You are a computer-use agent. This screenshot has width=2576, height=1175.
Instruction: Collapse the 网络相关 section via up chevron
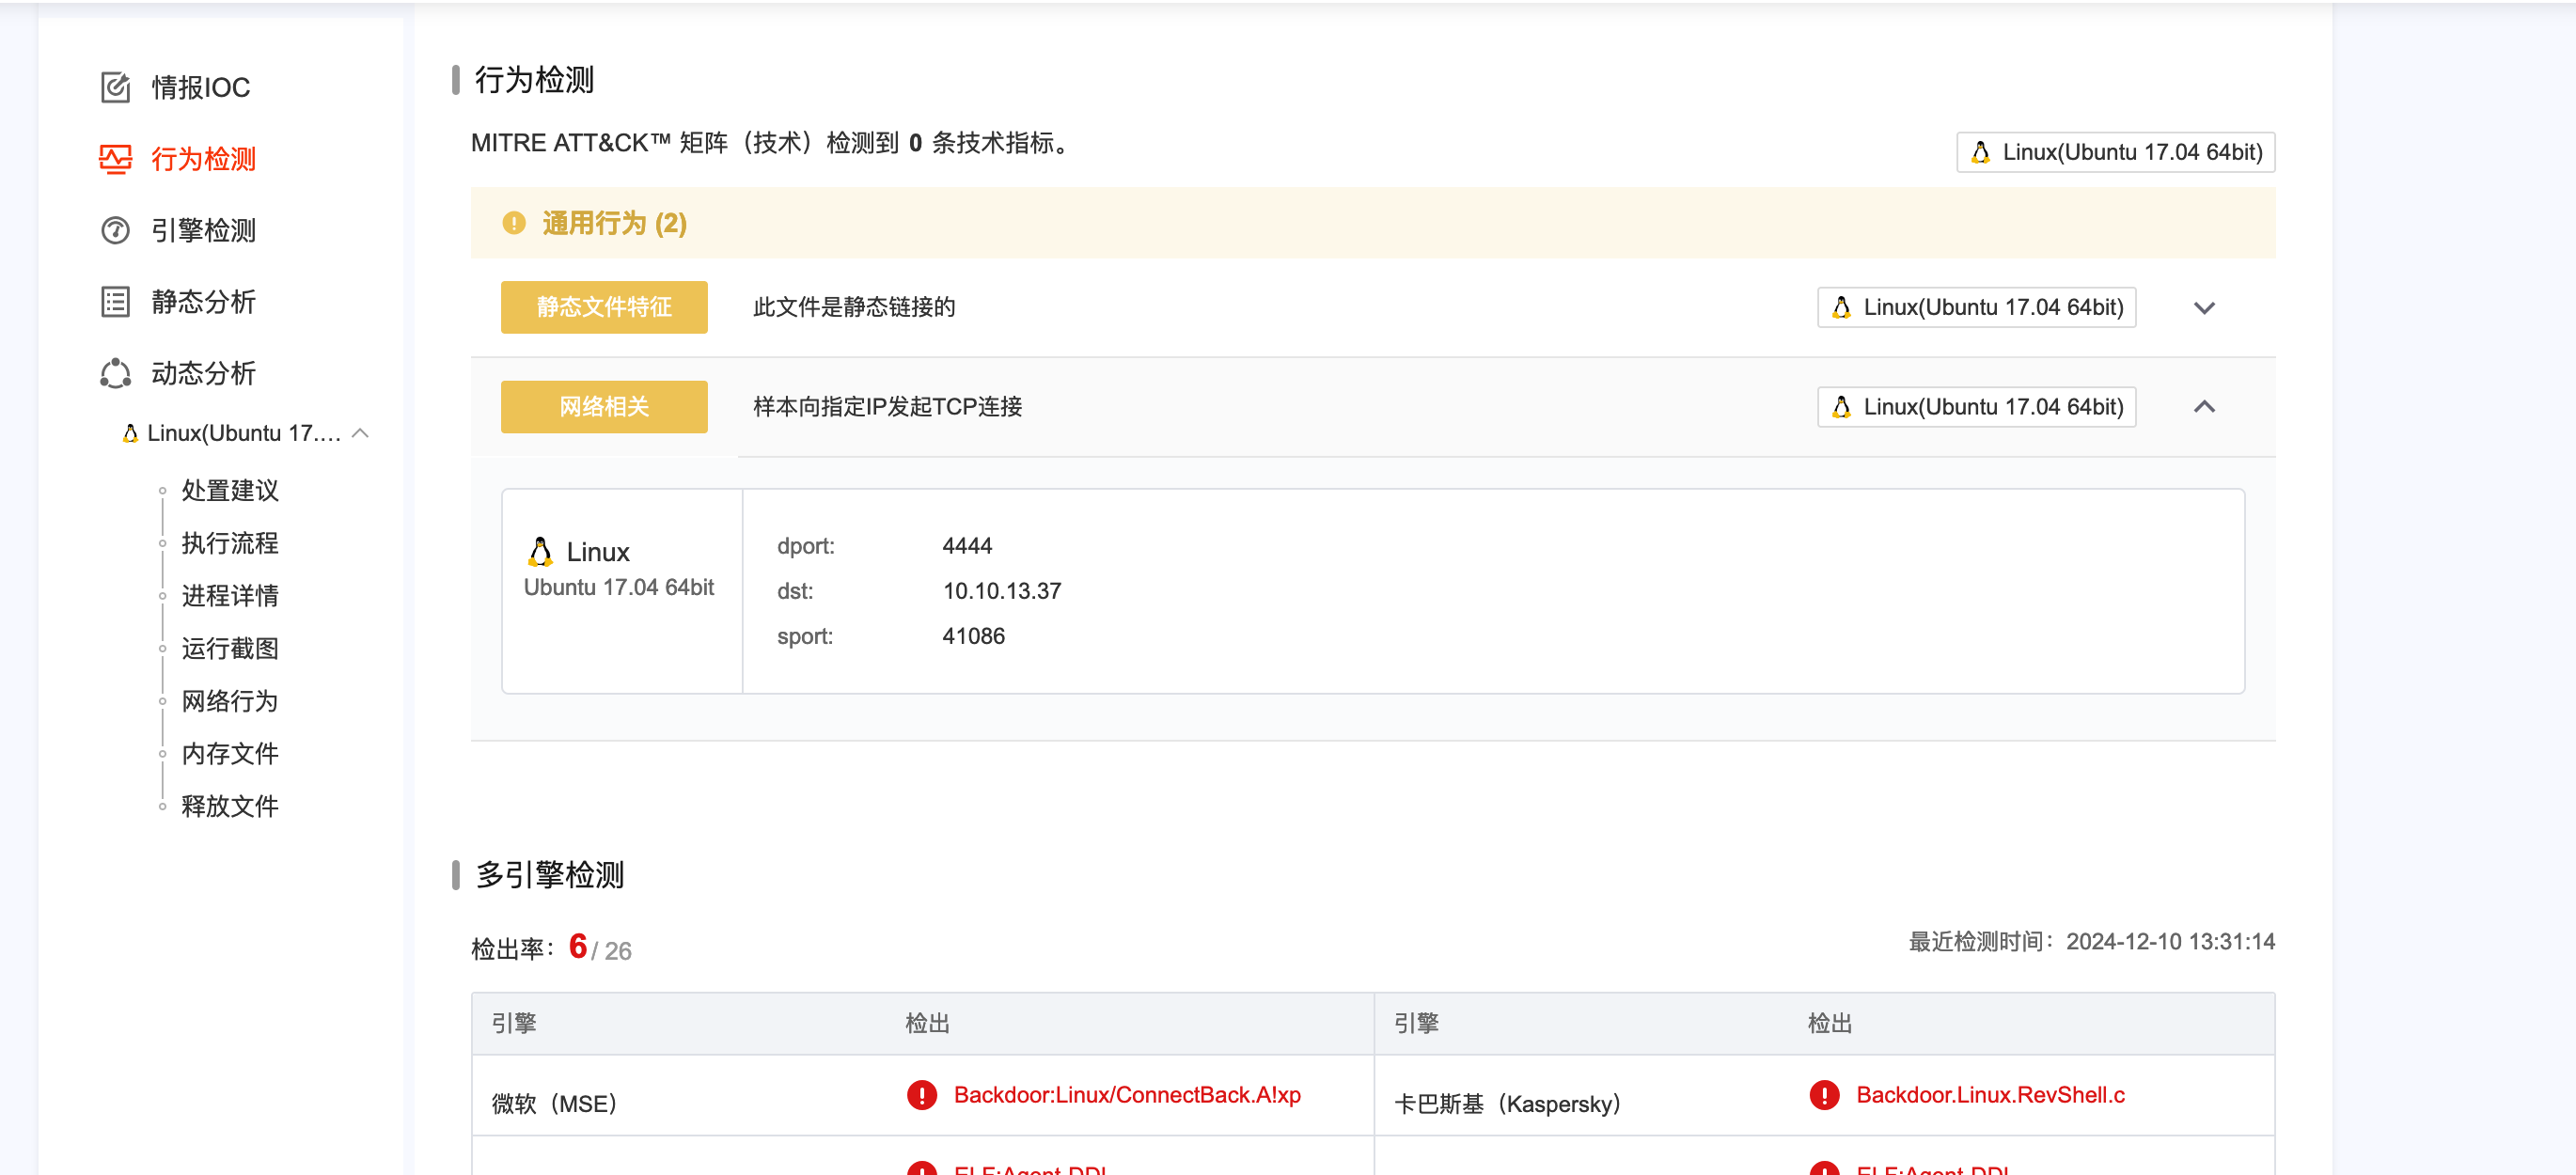click(2206, 407)
